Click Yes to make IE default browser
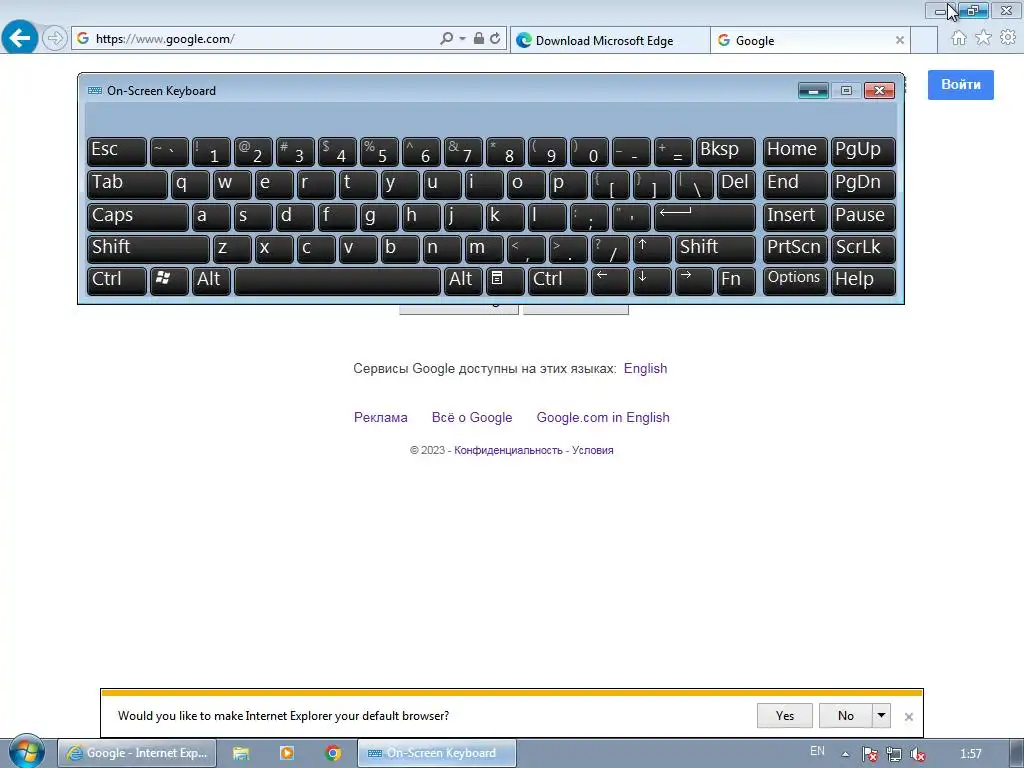This screenshot has height=768, width=1024. click(784, 716)
